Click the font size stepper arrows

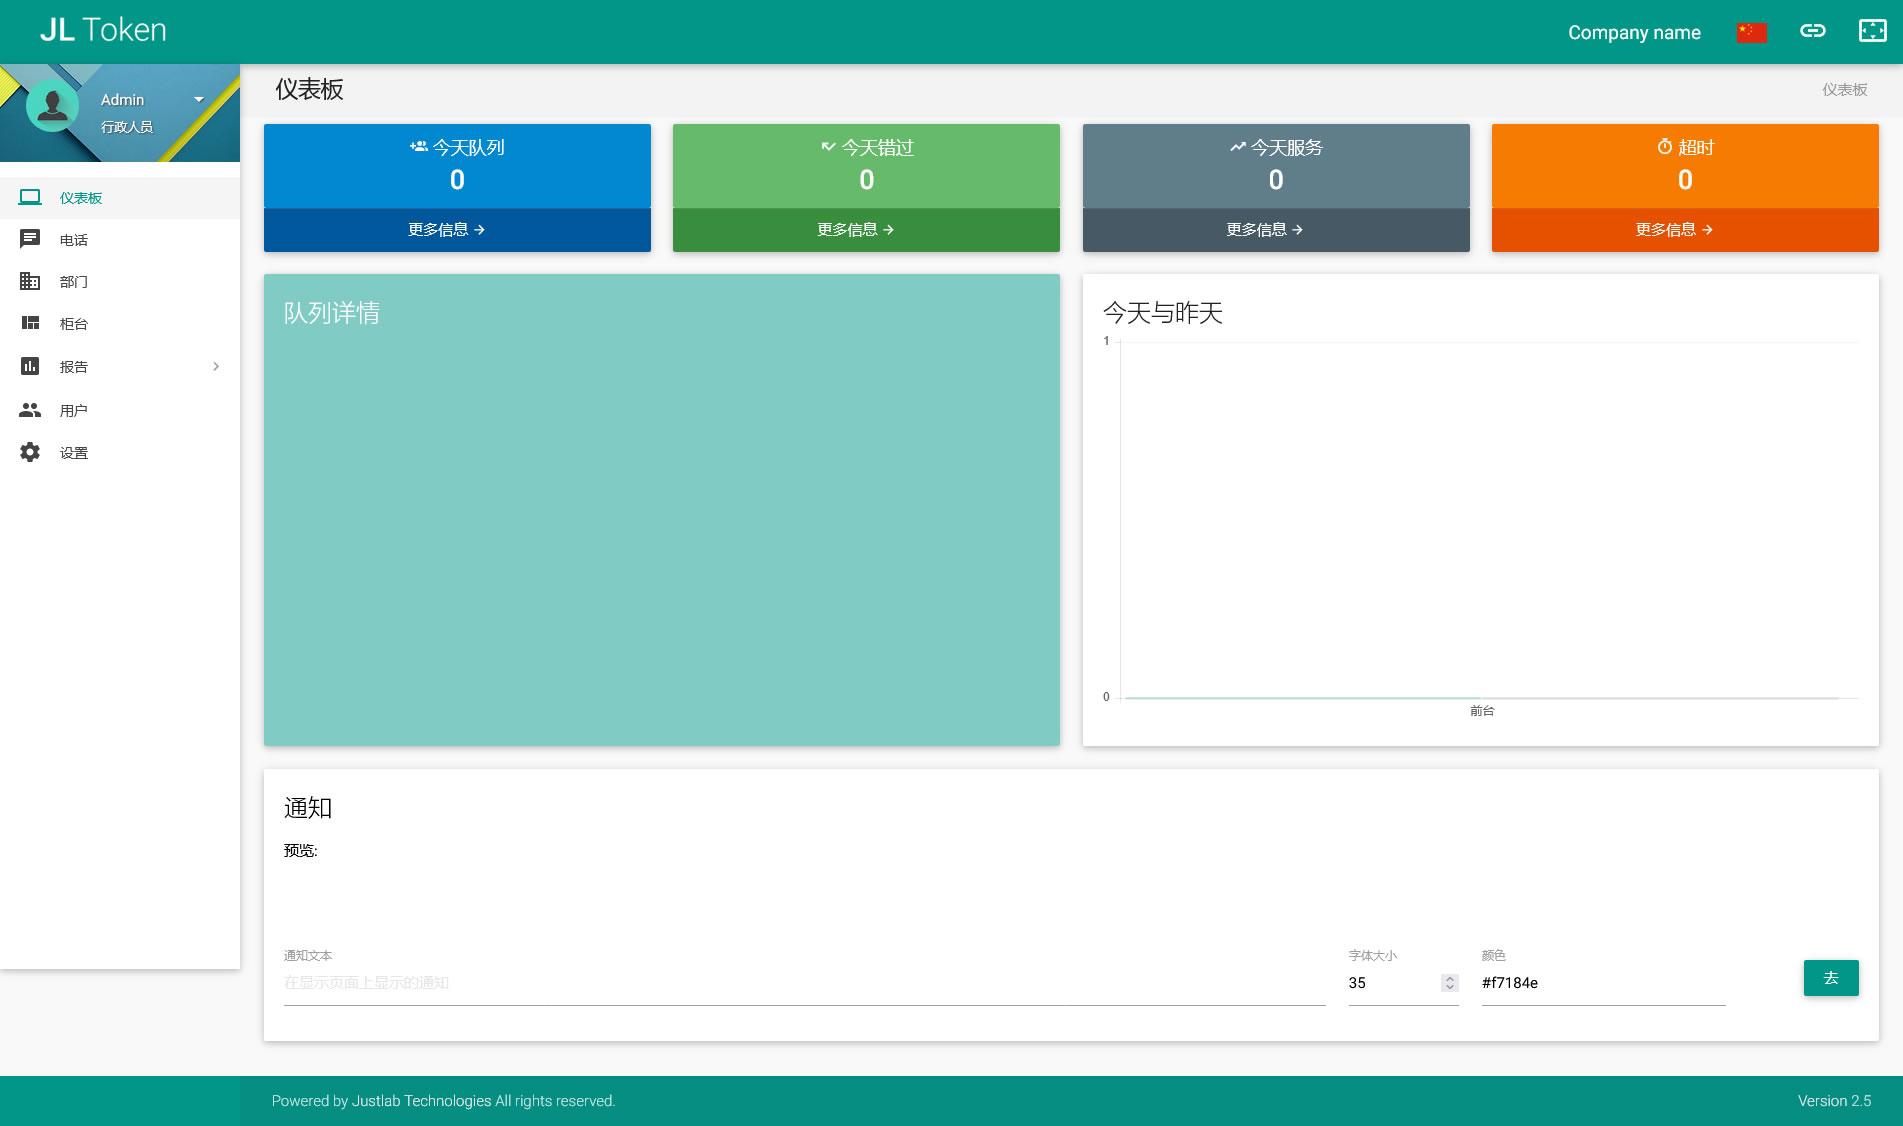pos(1449,983)
